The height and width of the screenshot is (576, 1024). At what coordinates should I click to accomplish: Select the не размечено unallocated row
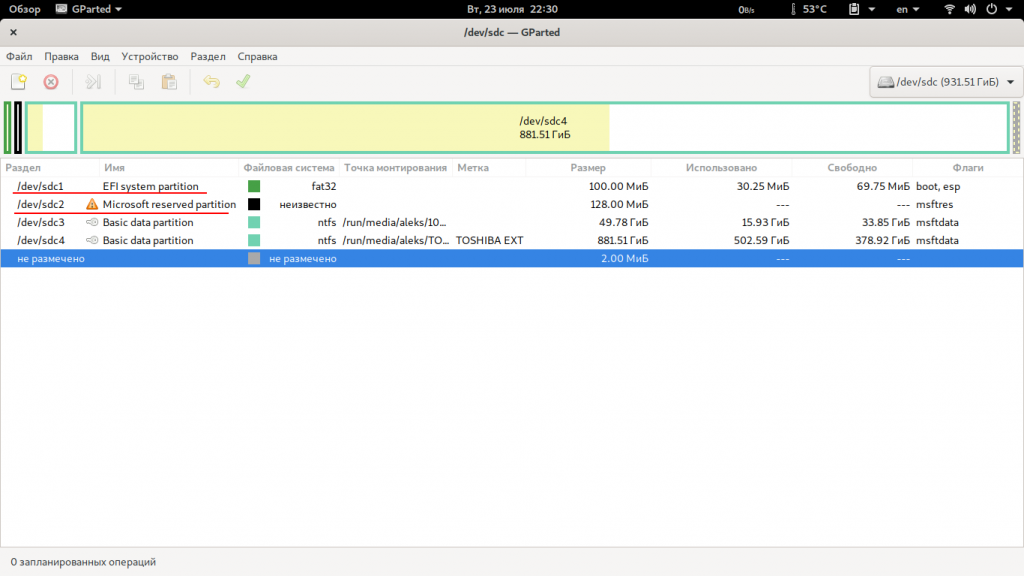pos(512,259)
